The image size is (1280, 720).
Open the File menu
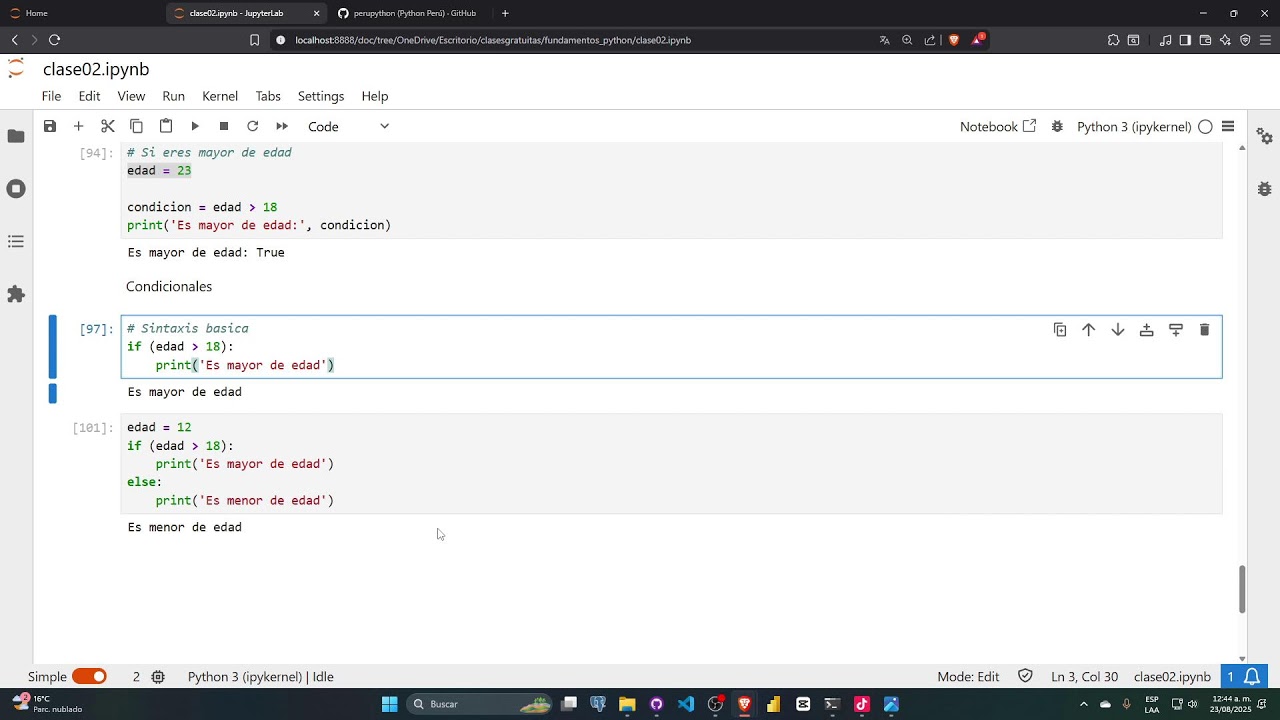51,96
